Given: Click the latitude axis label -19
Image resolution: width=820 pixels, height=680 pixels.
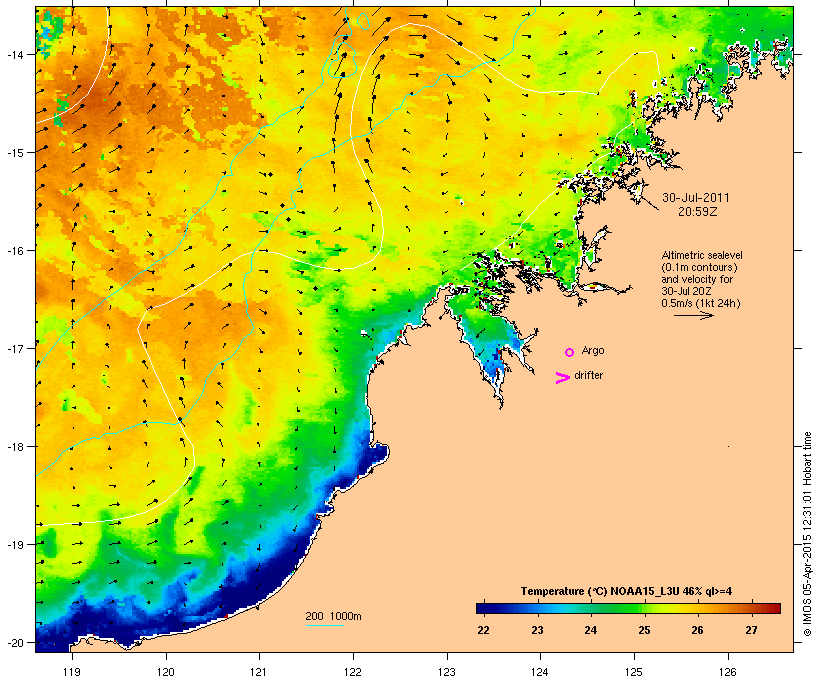Looking at the screenshot, I should pos(15,545).
